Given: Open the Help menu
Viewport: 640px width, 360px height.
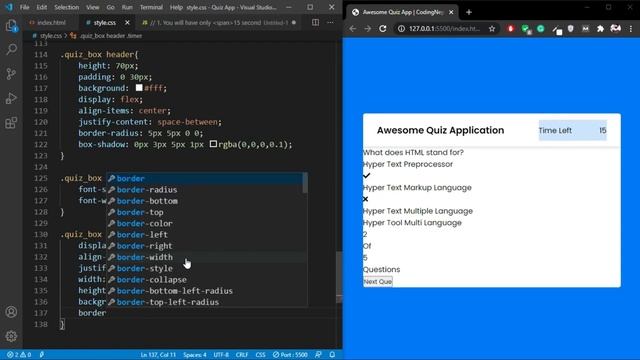Looking at the screenshot, I should tap(176, 7).
